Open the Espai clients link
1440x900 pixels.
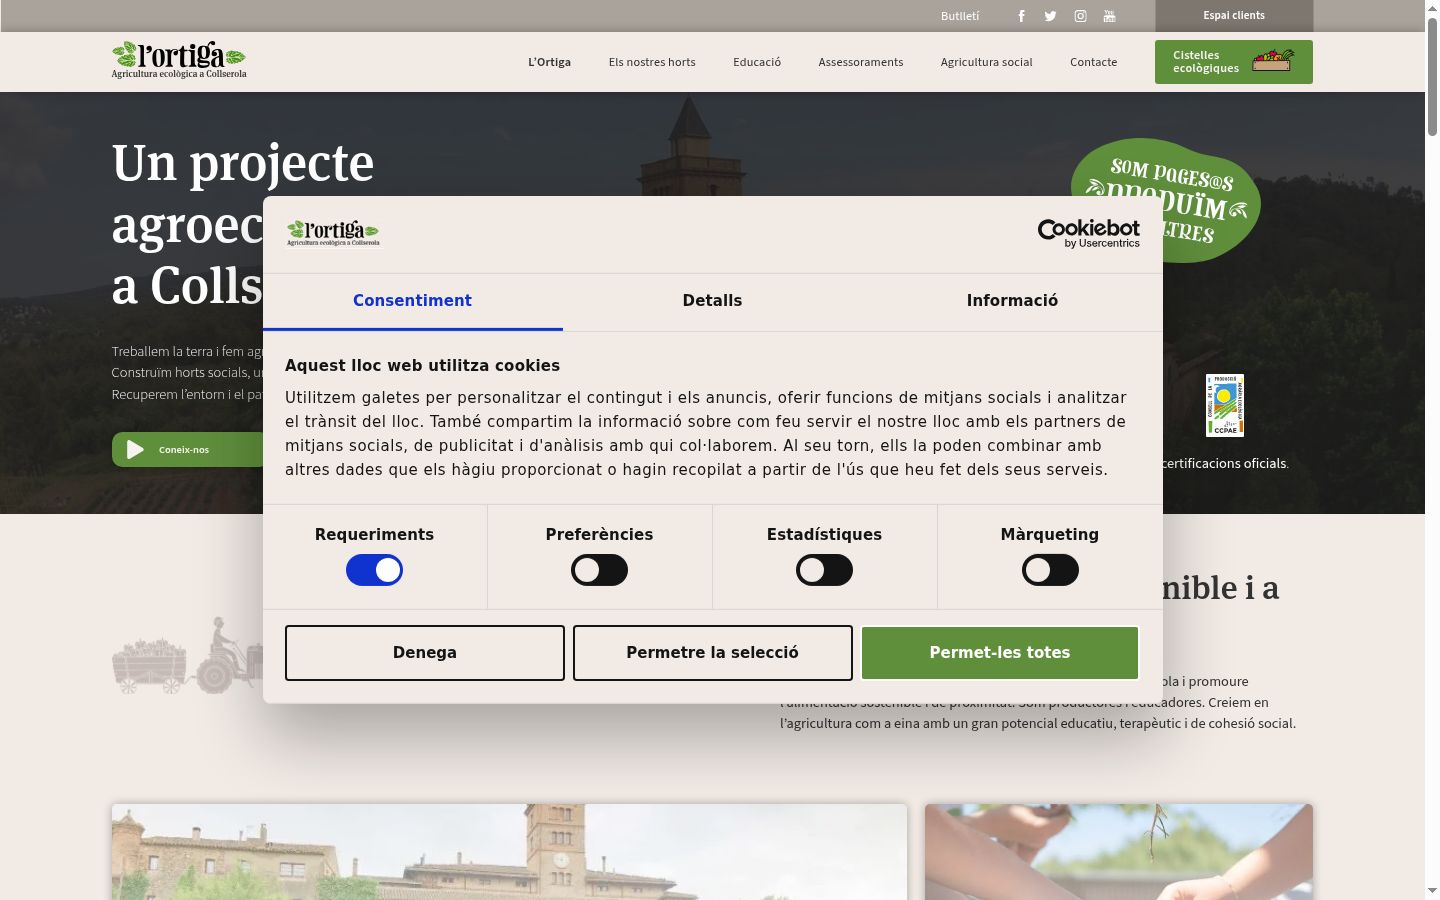coord(1234,16)
